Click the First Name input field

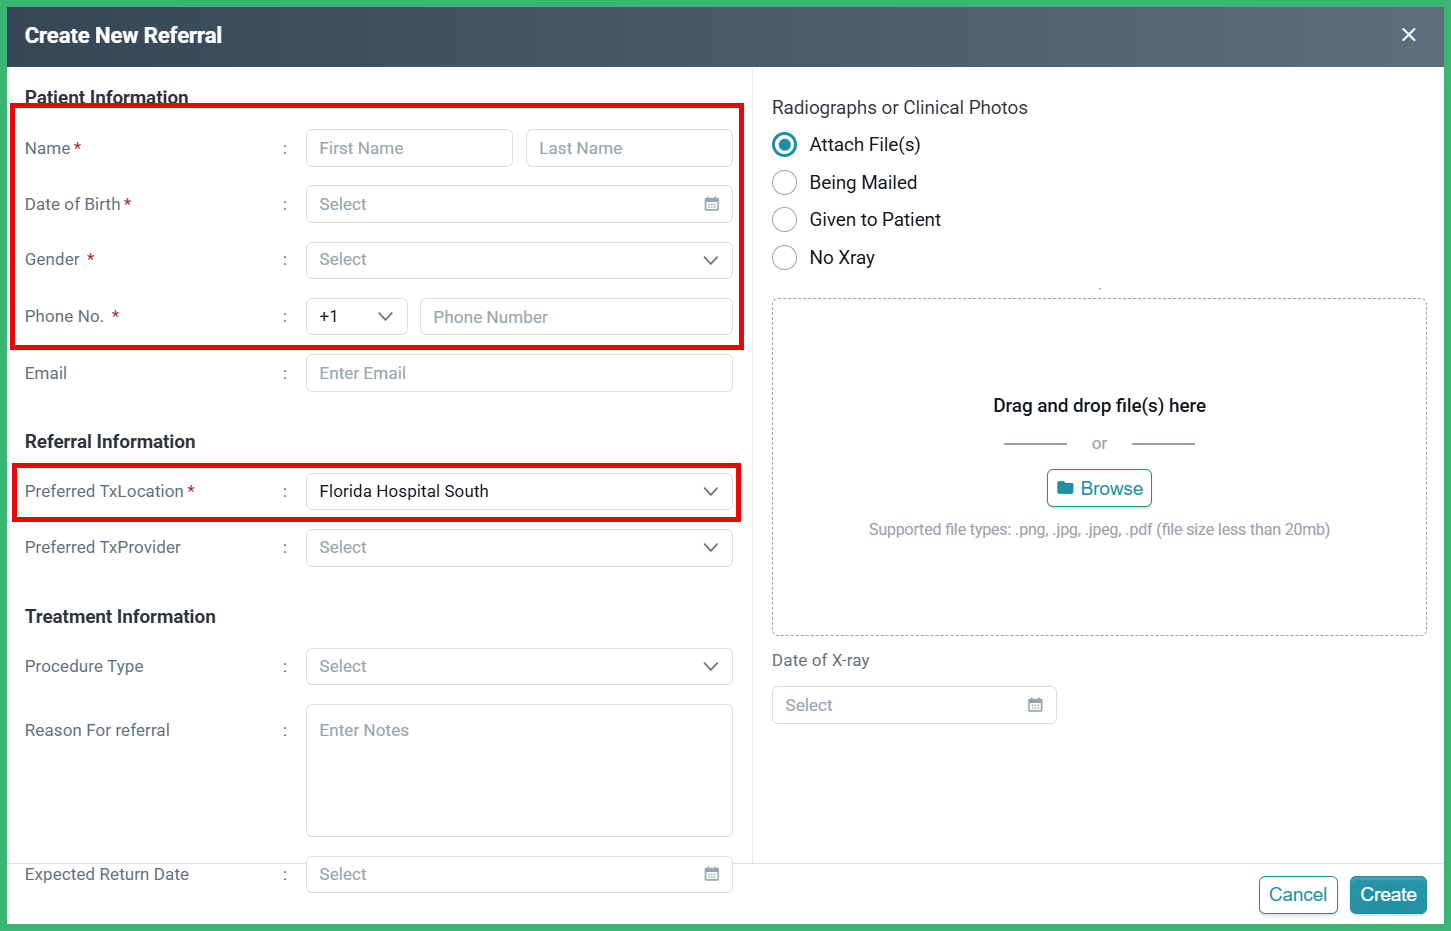pos(409,147)
